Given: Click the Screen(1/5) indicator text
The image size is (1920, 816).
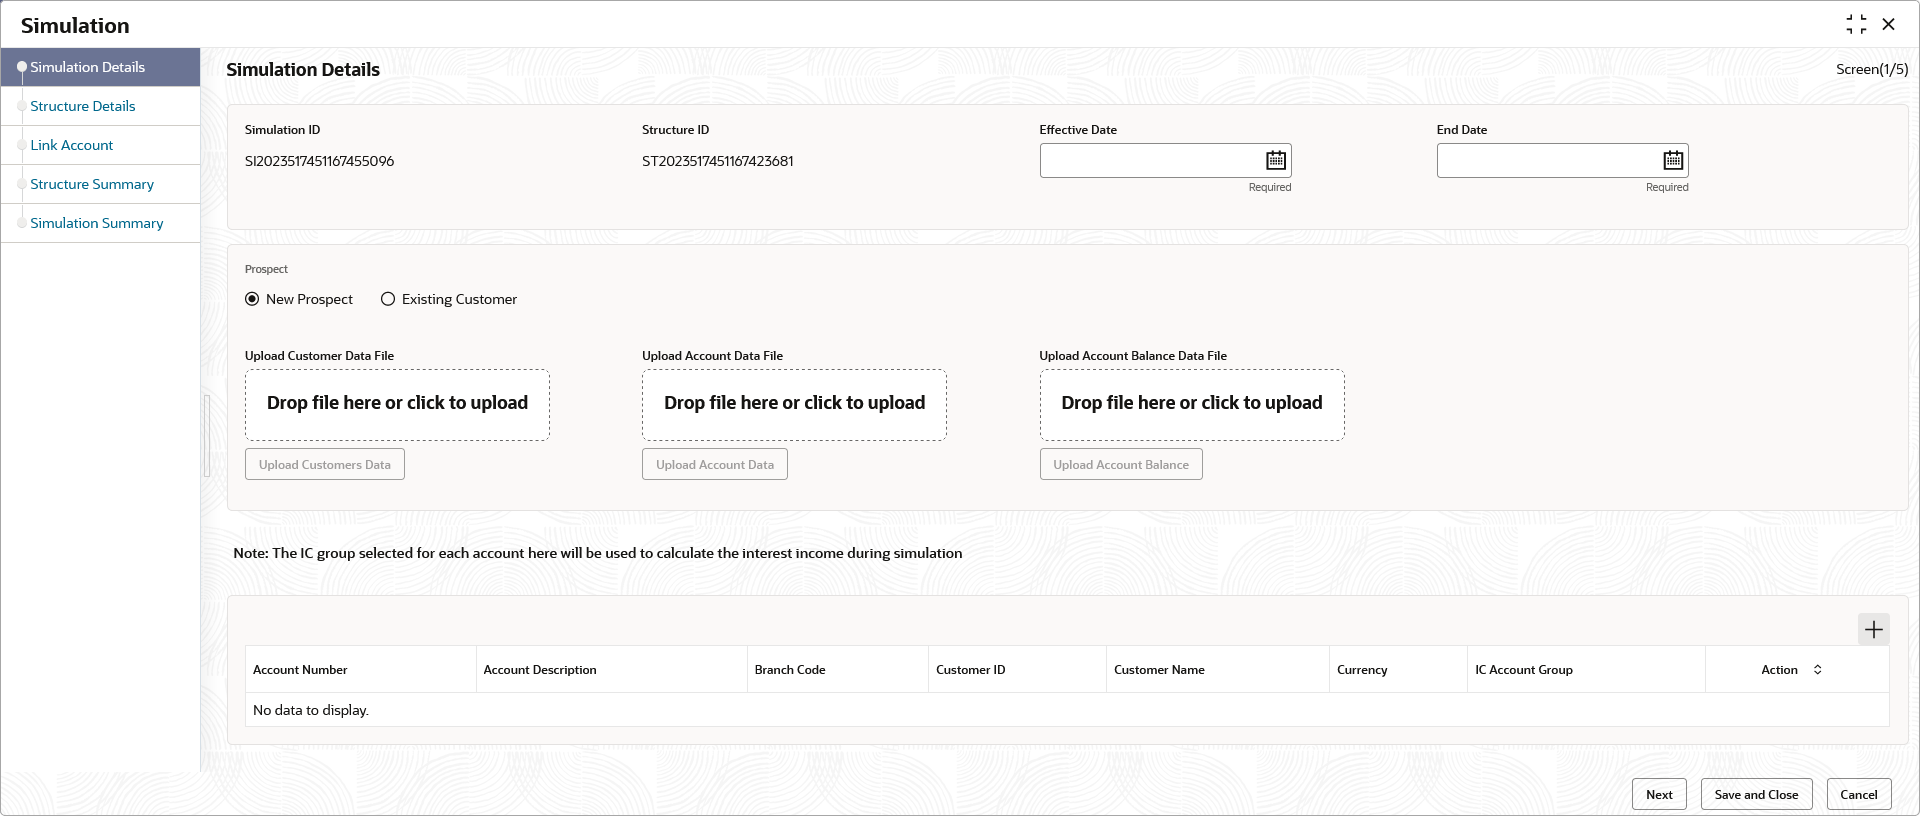Looking at the screenshot, I should 1872,69.
